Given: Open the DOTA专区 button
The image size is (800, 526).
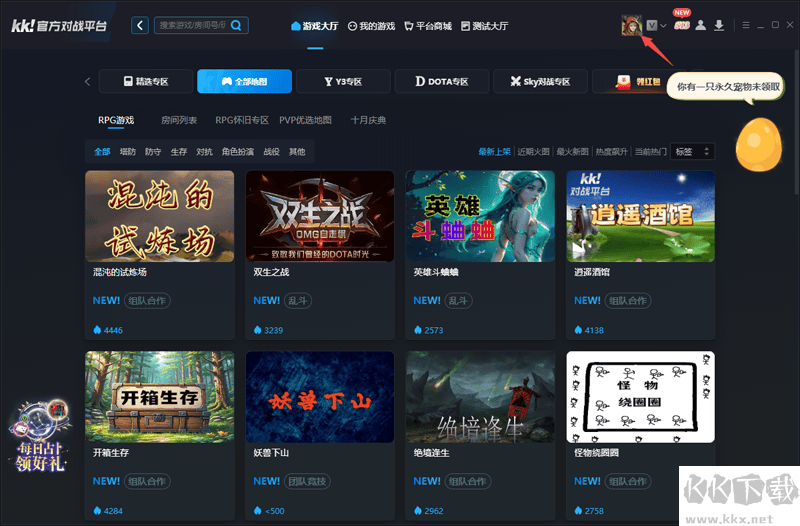Looking at the screenshot, I should (x=442, y=82).
